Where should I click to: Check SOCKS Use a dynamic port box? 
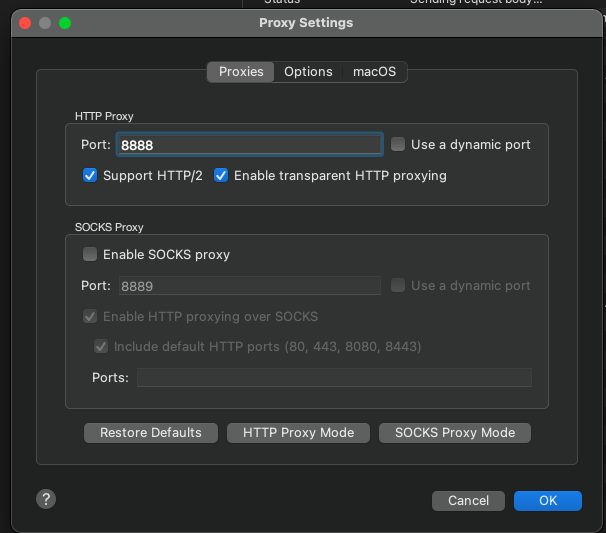click(398, 285)
